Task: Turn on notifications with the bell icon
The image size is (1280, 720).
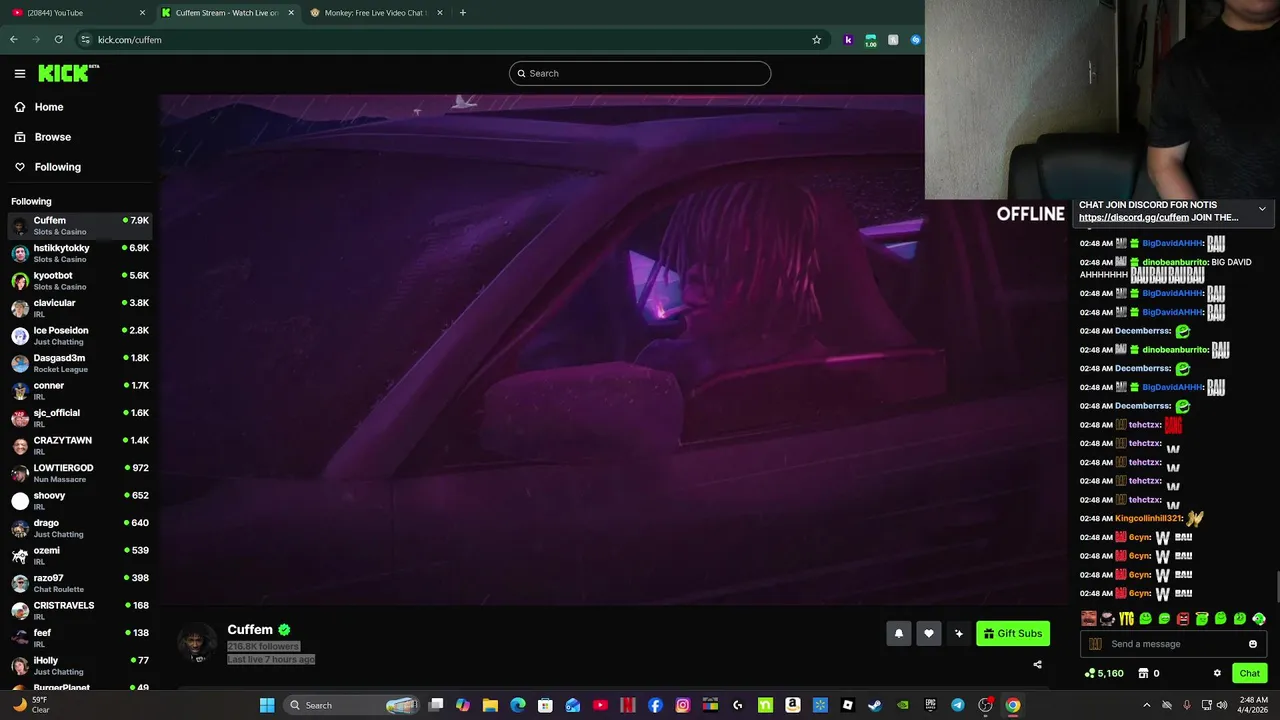Action: click(898, 633)
